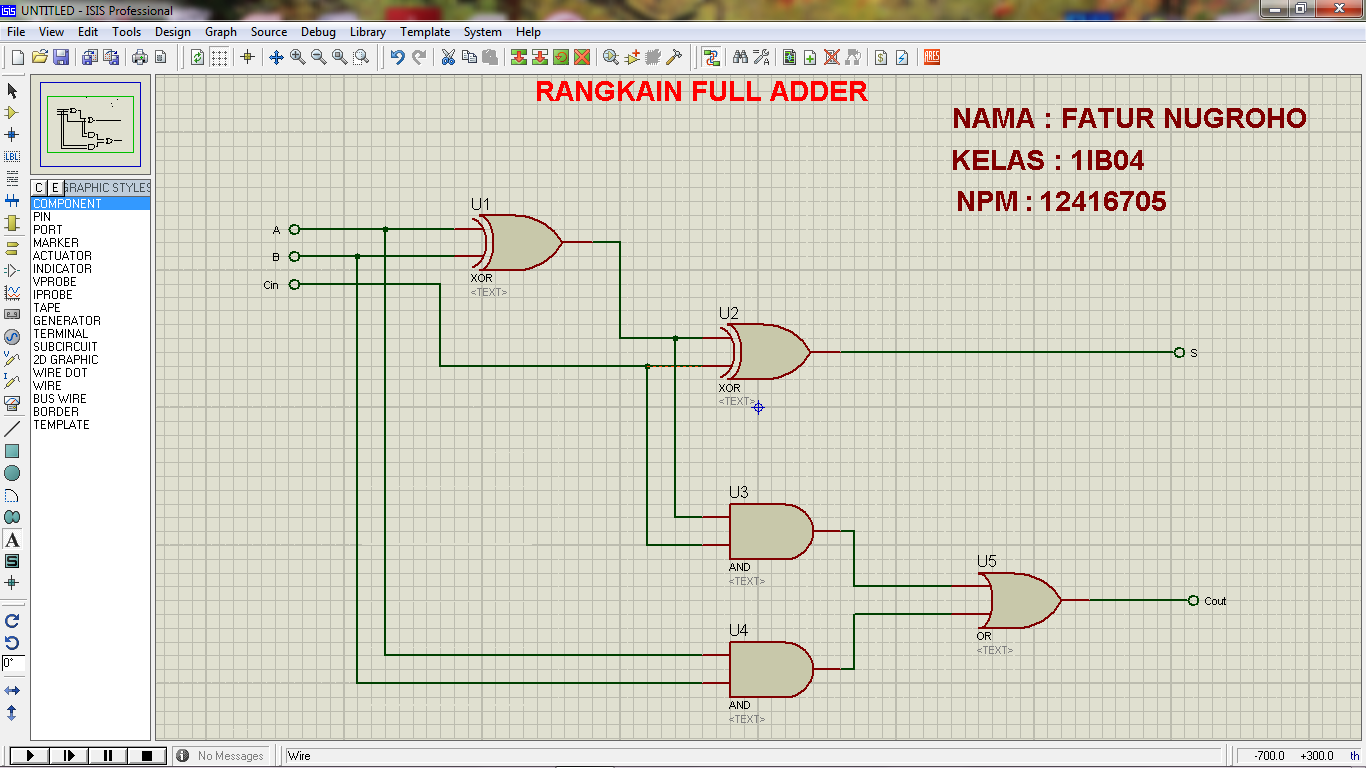
Task: Zoom out of the schematic
Action: click(x=319, y=57)
